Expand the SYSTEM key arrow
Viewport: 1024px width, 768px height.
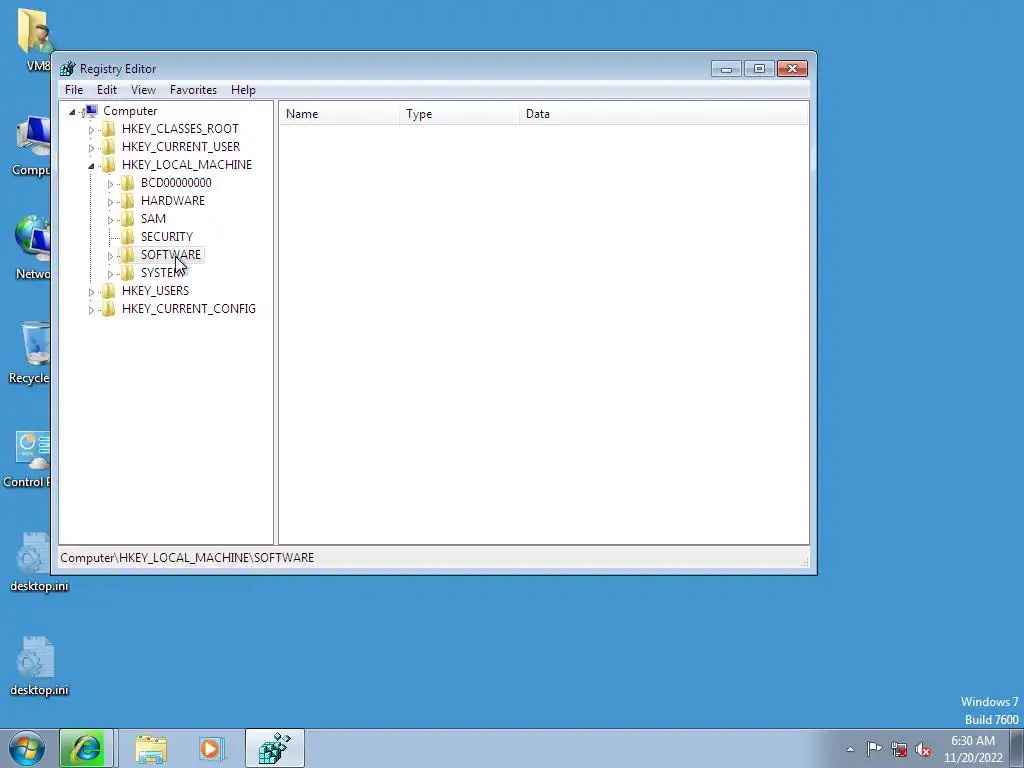[x=110, y=274]
